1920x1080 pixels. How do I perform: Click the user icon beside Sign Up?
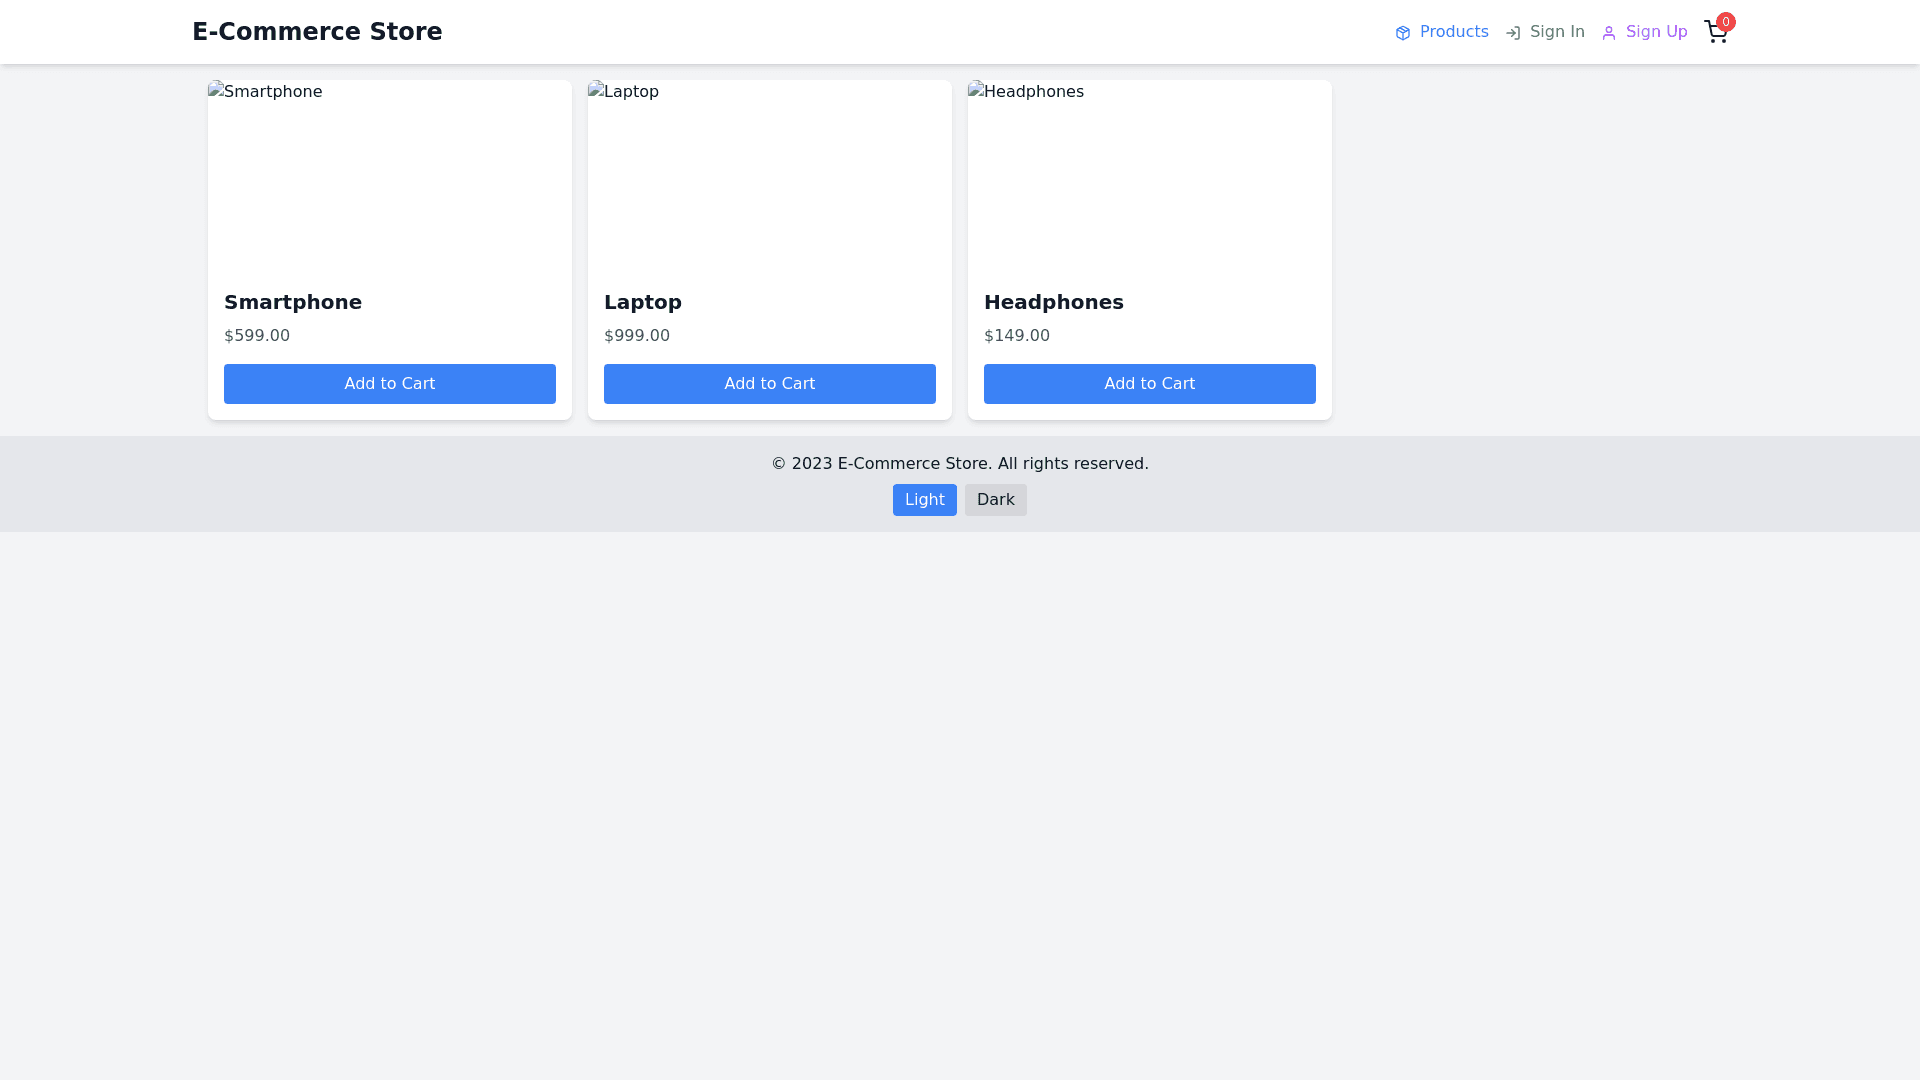pyautogui.click(x=1609, y=33)
